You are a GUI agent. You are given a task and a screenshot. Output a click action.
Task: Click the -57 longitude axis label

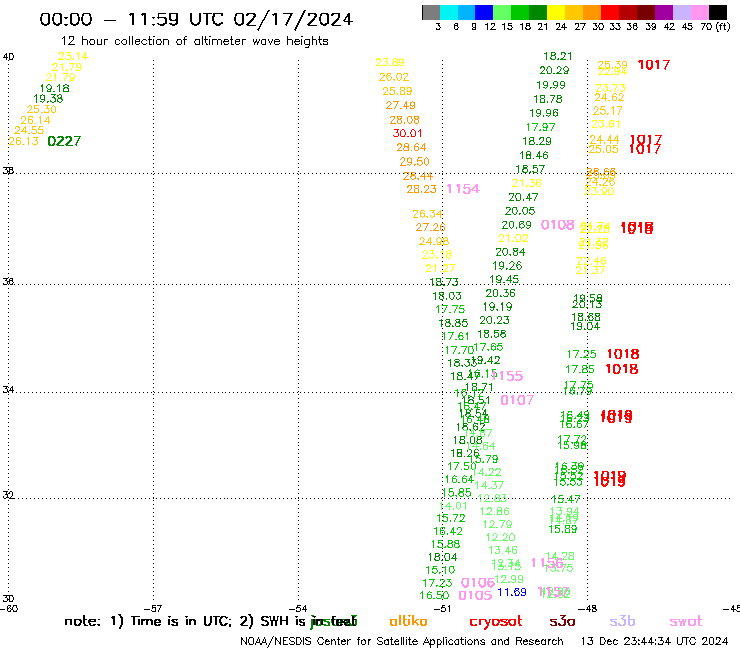(152, 608)
